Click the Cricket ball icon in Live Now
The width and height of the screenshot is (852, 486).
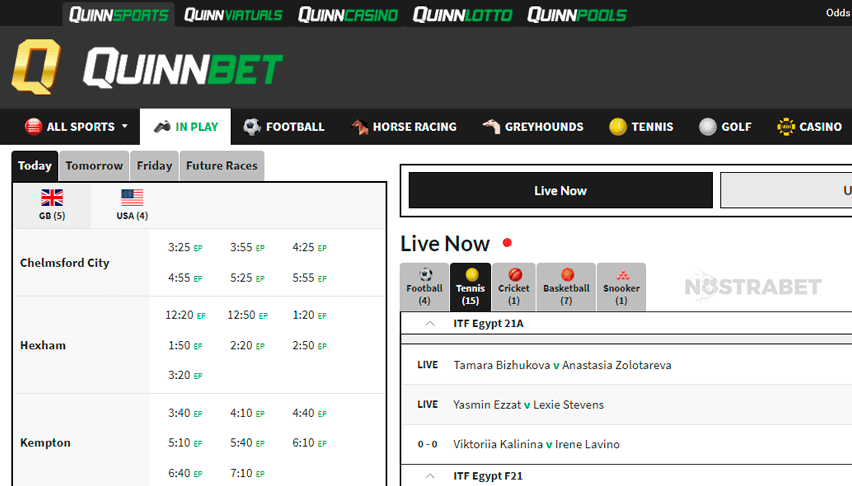[x=515, y=274]
